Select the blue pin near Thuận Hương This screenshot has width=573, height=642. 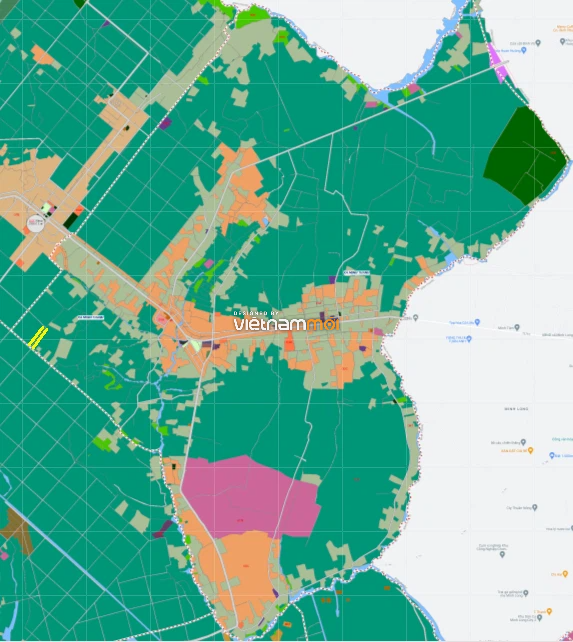click(523, 50)
